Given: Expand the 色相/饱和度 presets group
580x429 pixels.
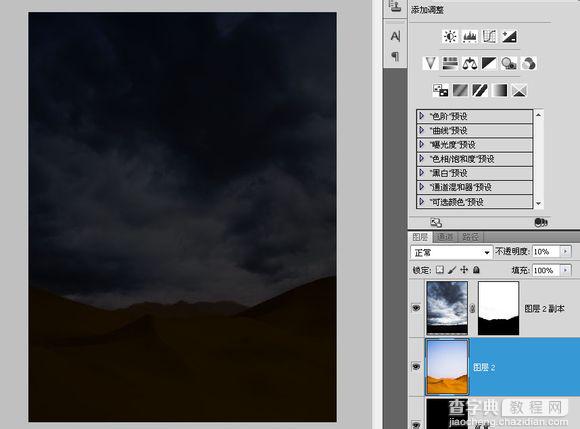Looking at the screenshot, I should (x=421, y=159).
